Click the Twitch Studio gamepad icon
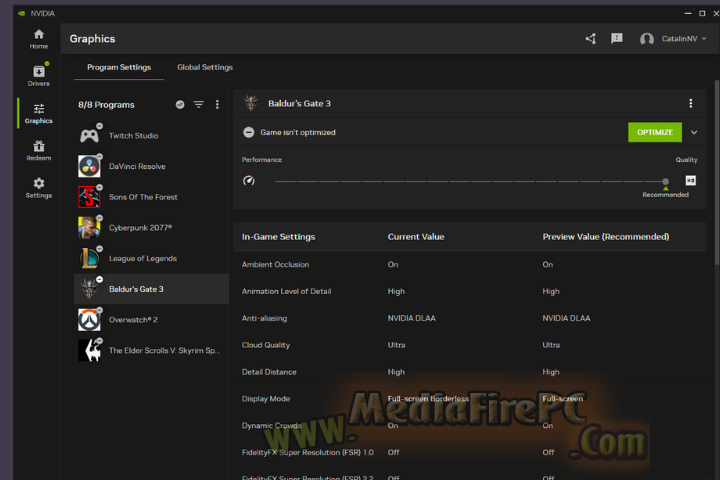The height and width of the screenshot is (480, 720). tap(89, 136)
